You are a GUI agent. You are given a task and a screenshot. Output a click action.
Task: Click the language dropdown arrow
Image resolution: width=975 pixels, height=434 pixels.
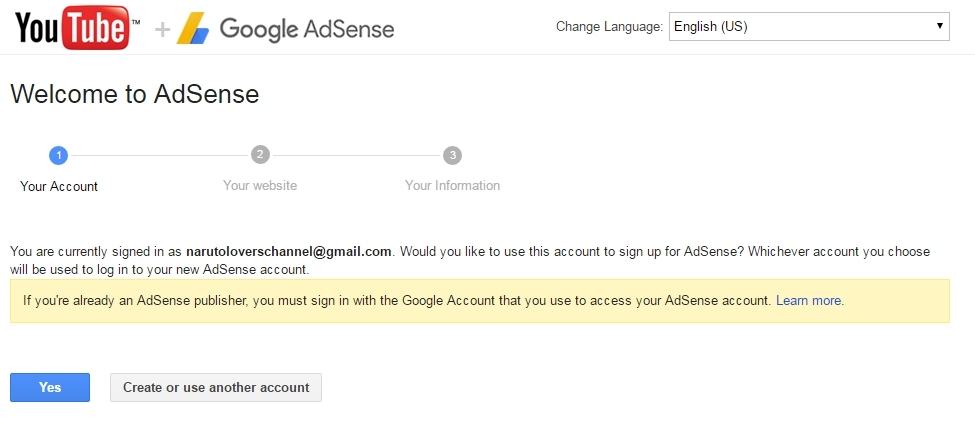(x=940, y=27)
